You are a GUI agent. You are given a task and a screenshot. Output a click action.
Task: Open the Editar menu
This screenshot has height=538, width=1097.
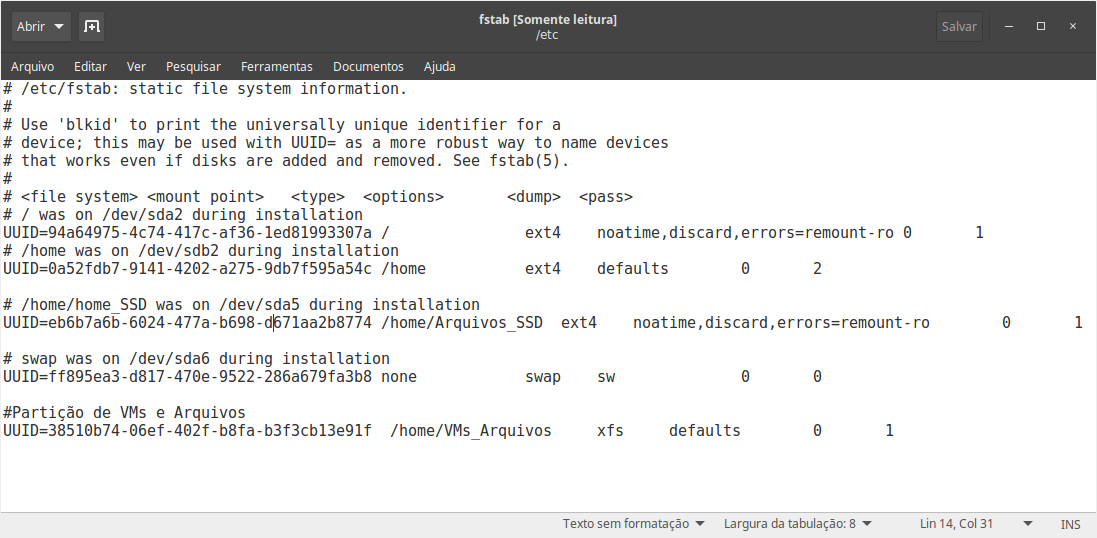coord(90,66)
